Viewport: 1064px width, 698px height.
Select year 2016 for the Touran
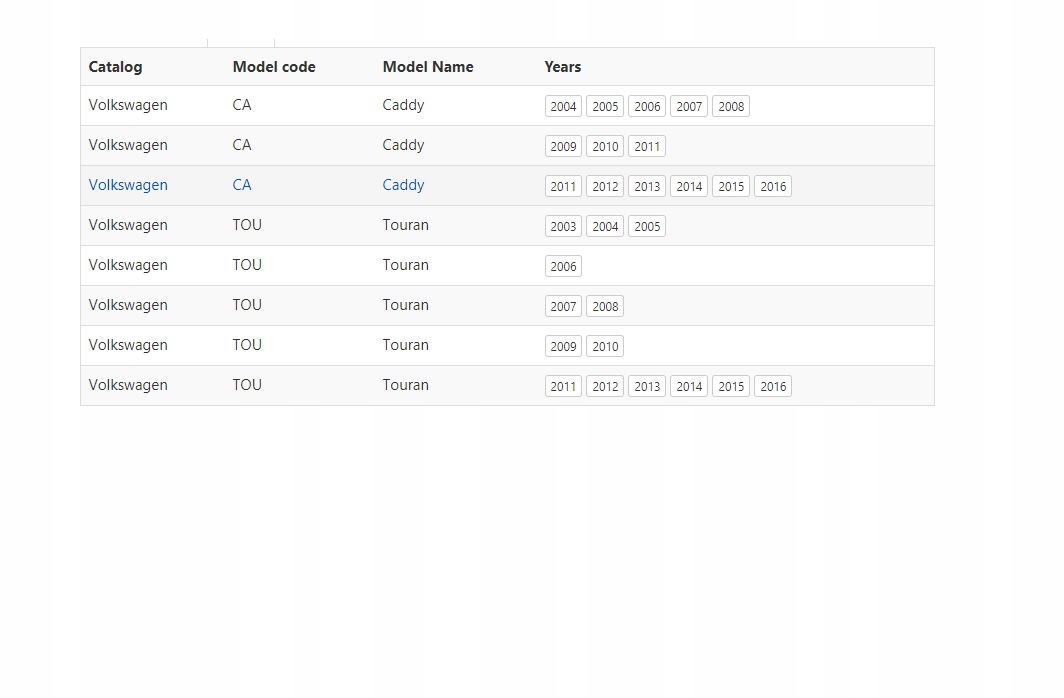774,387
